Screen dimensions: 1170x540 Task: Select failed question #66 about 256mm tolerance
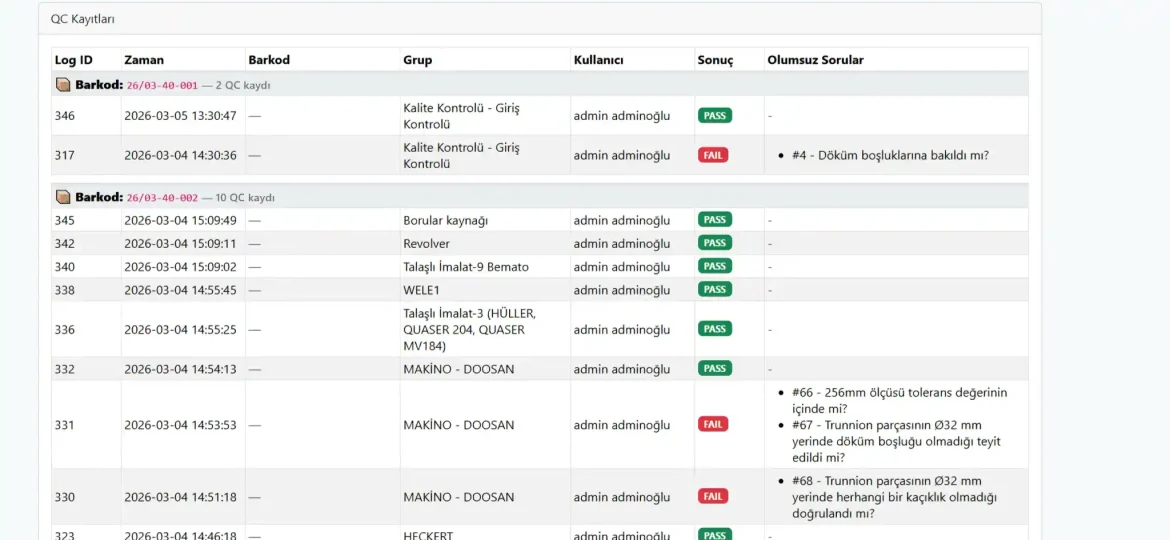tap(898, 400)
